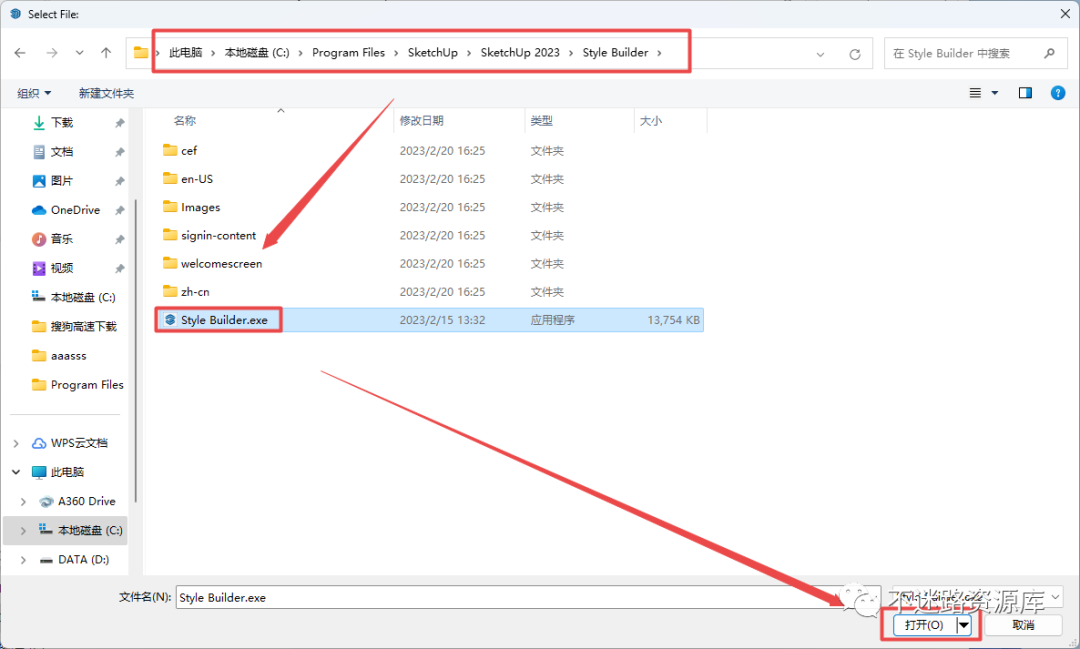Image resolution: width=1080 pixels, height=649 pixels.
Task: Open the dropdown arrow beside 打开(O)
Action: click(964, 625)
